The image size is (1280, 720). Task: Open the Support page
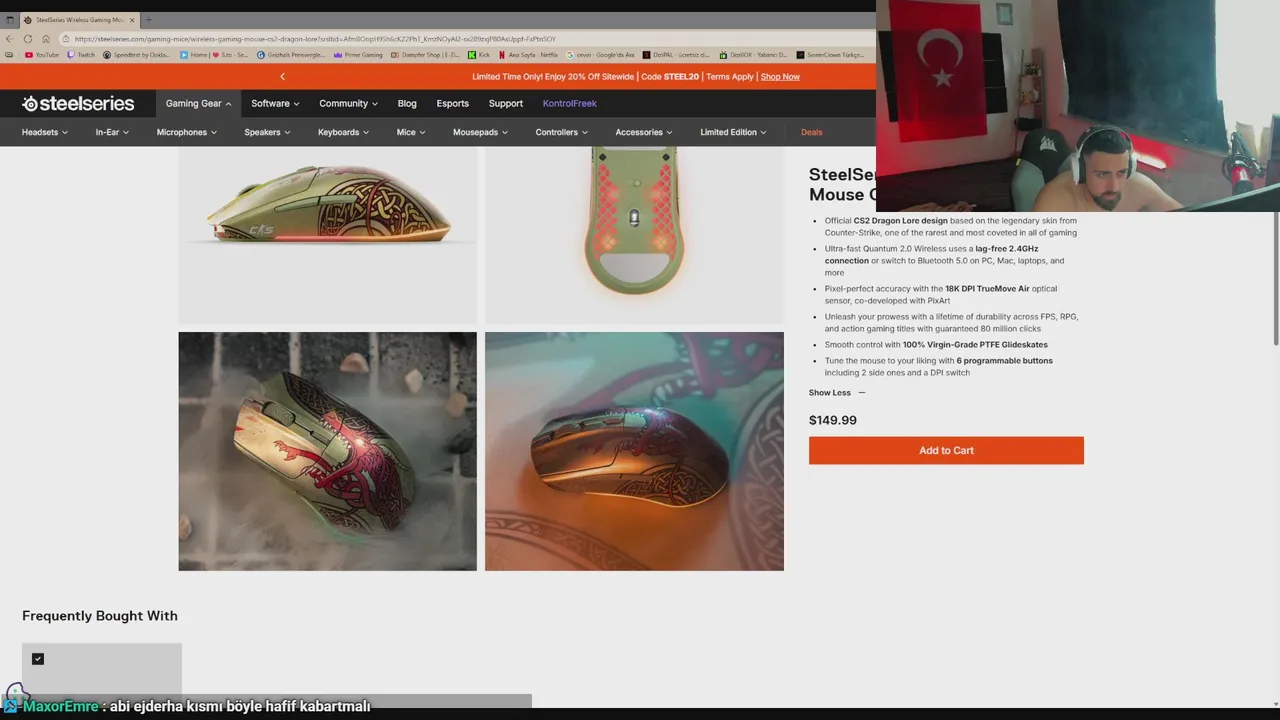pyautogui.click(x=505, y=104)
